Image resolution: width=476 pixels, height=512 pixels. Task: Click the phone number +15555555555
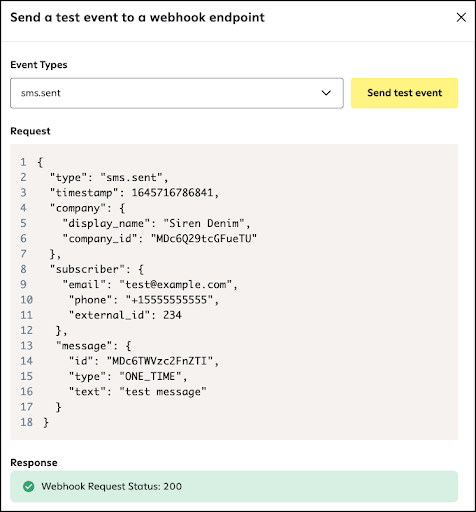point(169,300)
